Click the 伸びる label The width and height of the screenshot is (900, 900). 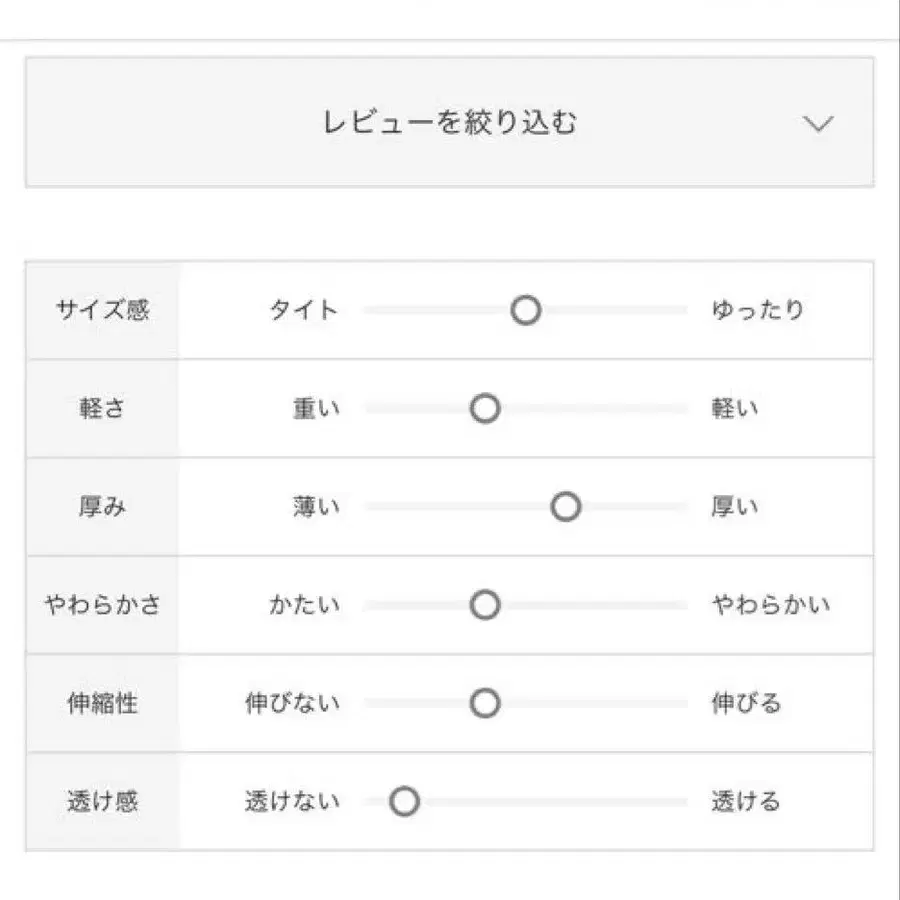point(746,703)
